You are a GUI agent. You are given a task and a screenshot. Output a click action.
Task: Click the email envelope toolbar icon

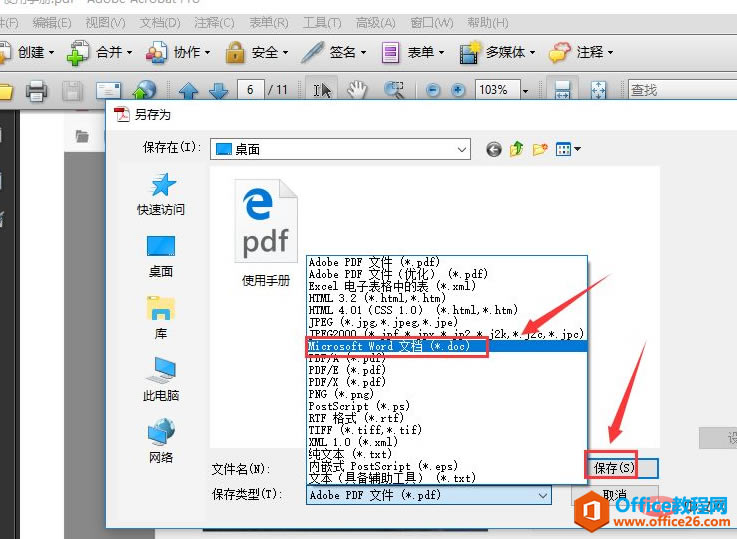pos(108,90)
